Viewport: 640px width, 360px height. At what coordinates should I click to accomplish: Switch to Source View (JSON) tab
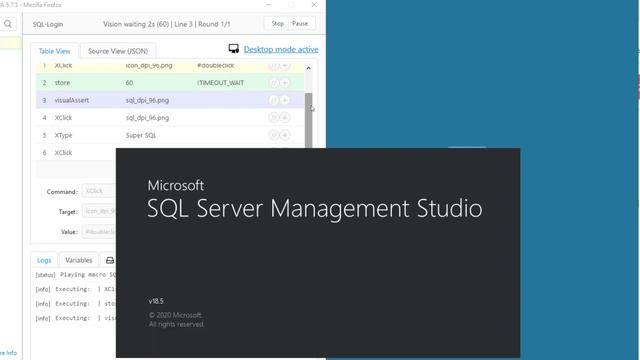(x=118, y=51)
